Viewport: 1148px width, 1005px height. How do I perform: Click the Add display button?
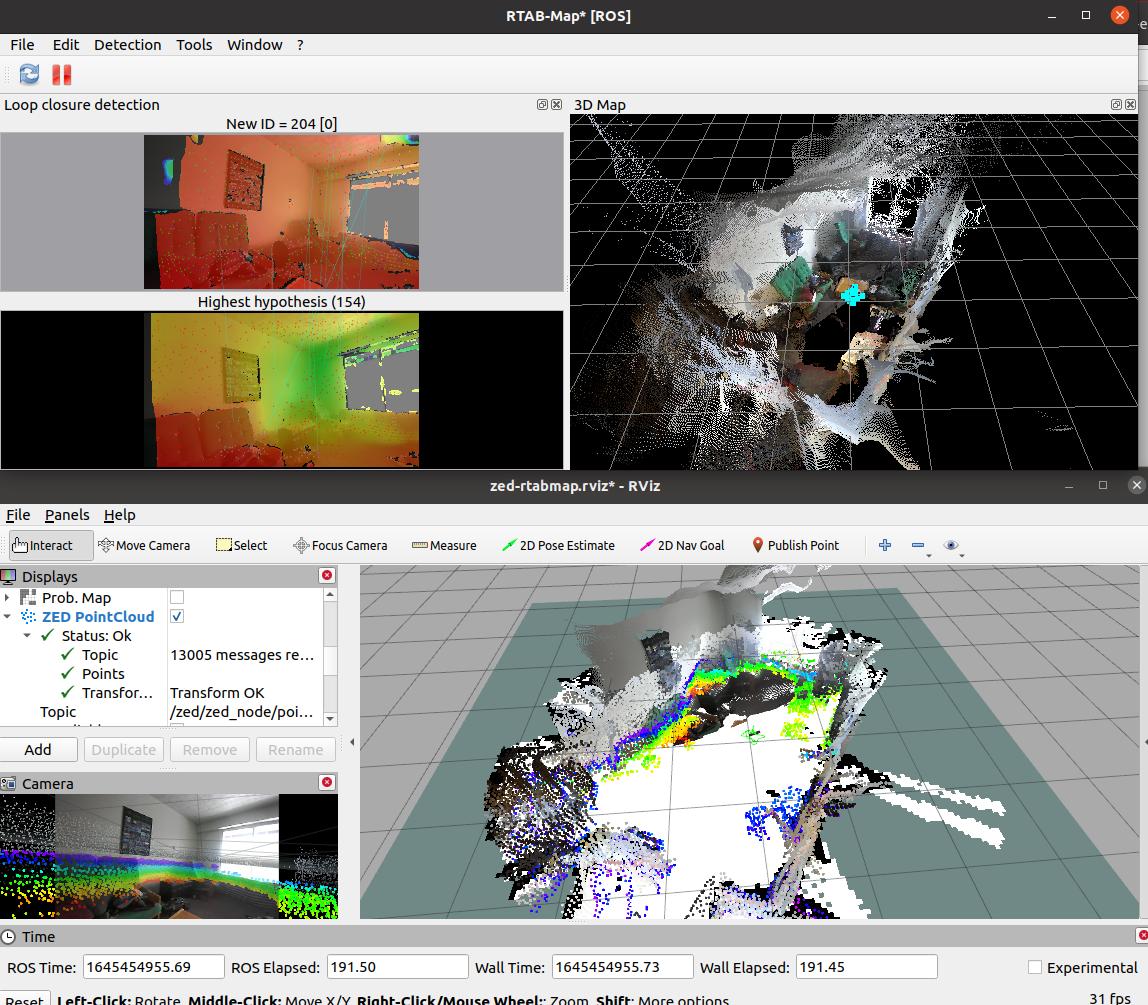(x=38, y=749)
